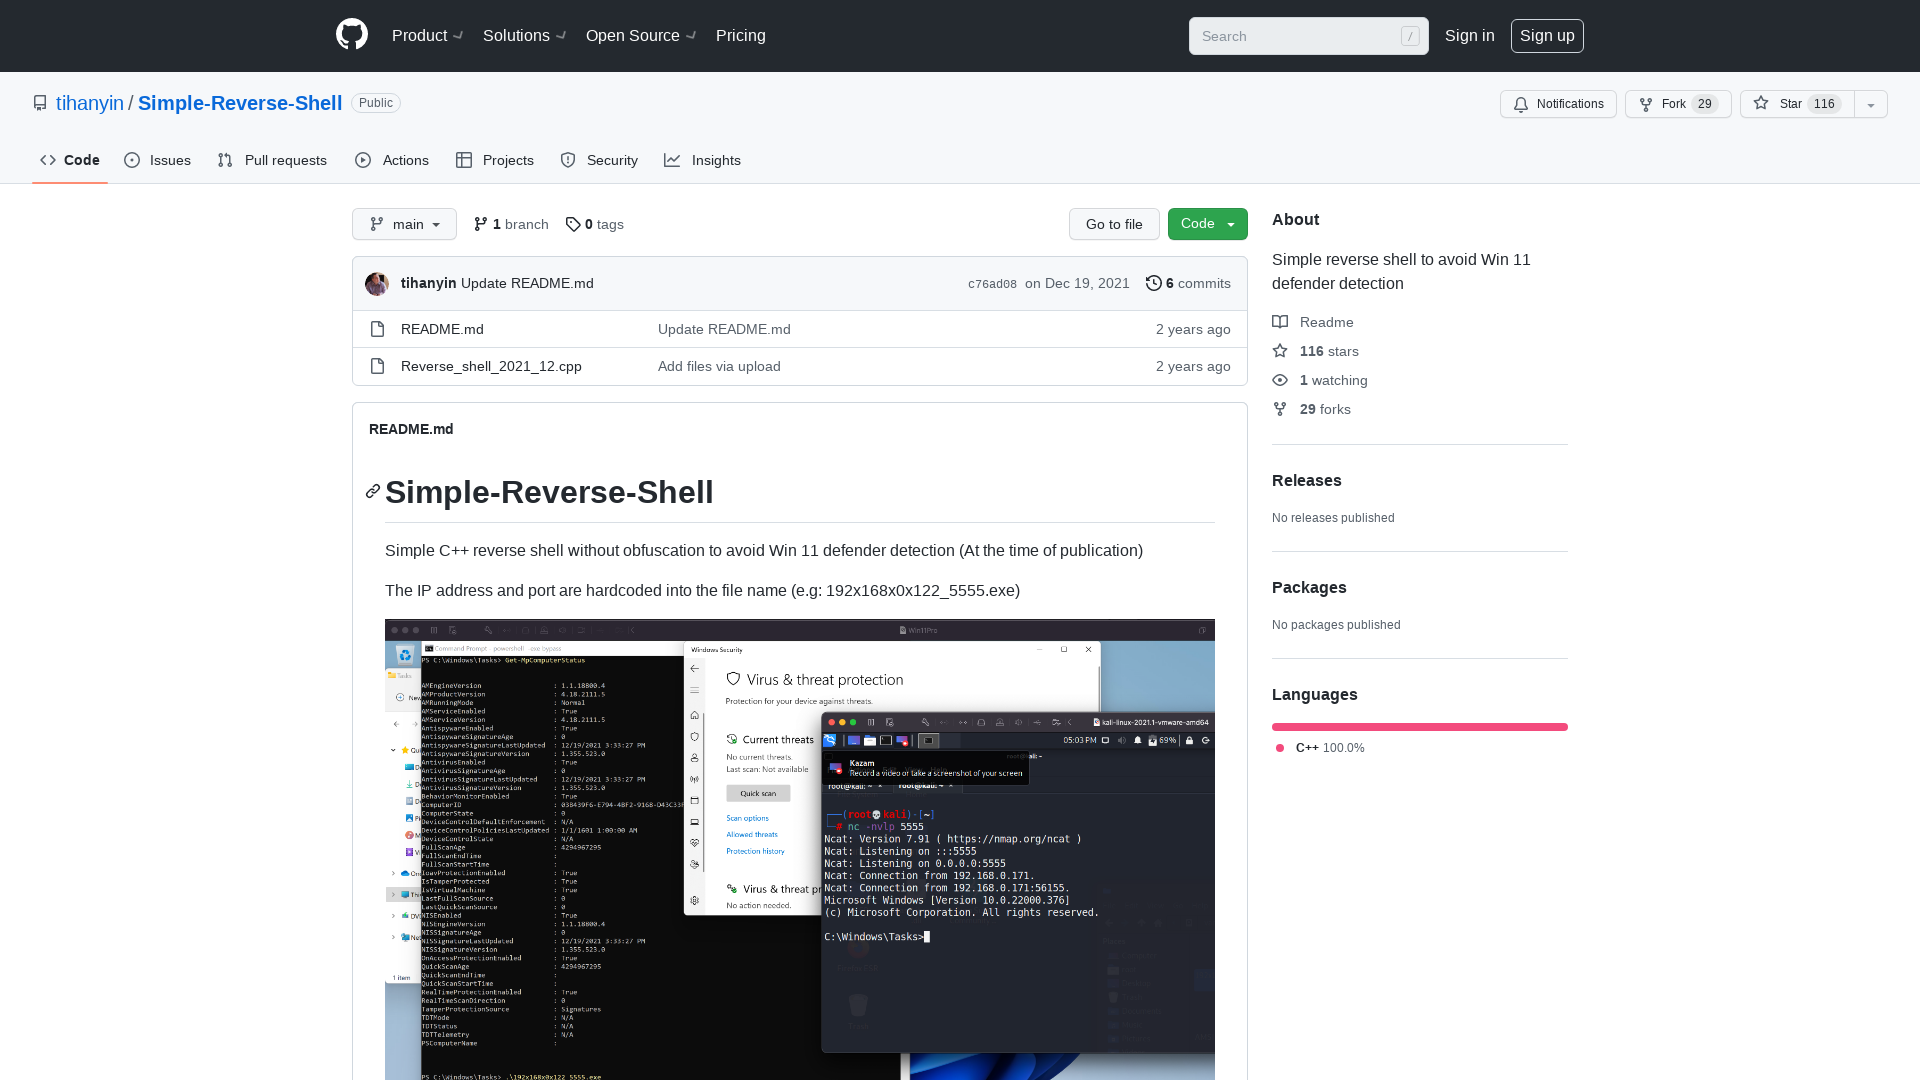This screenshot has height=1080, width=1920.
Task: Click the Public badge label
Action: tap(376, 103)
